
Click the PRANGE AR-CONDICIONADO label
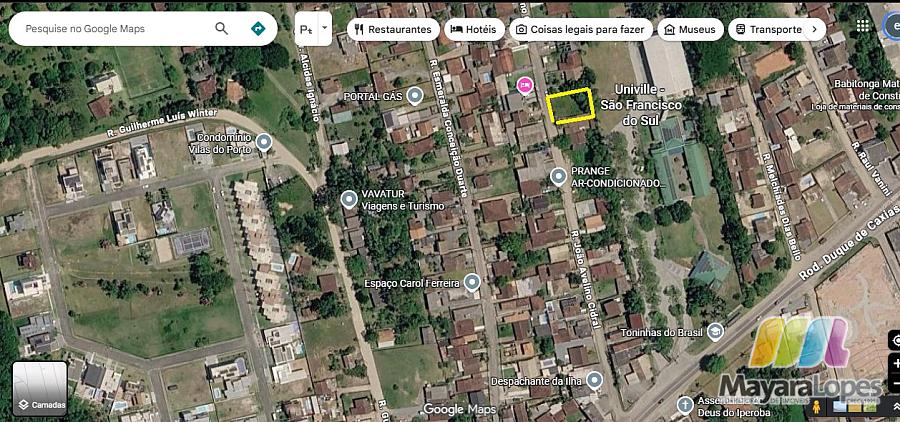click(617, 177)
